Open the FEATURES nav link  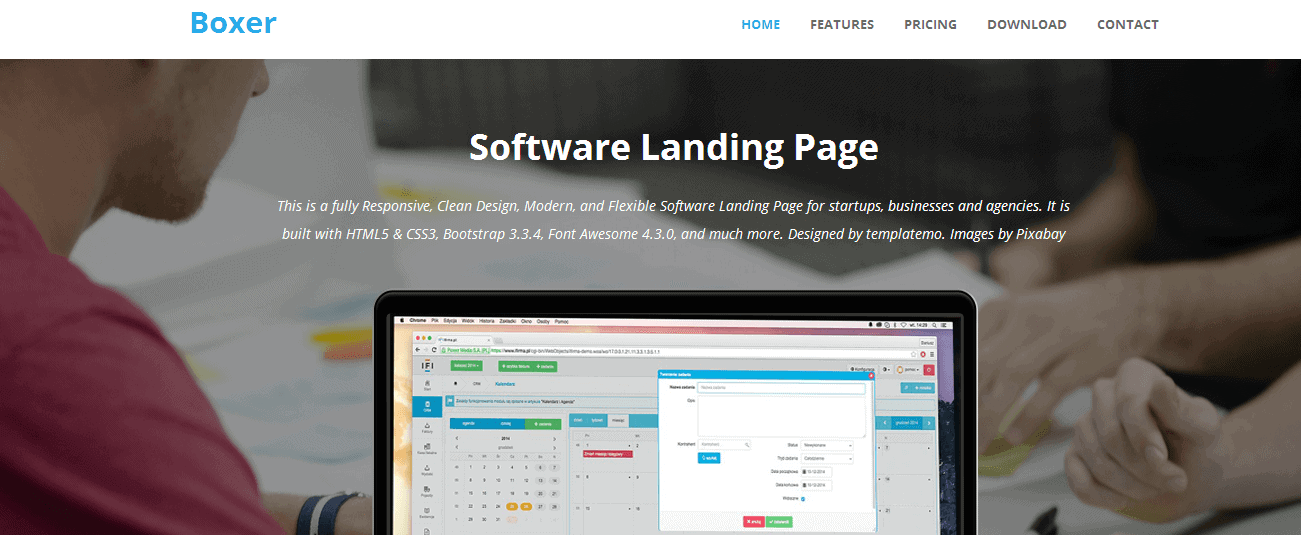point(842,25)
